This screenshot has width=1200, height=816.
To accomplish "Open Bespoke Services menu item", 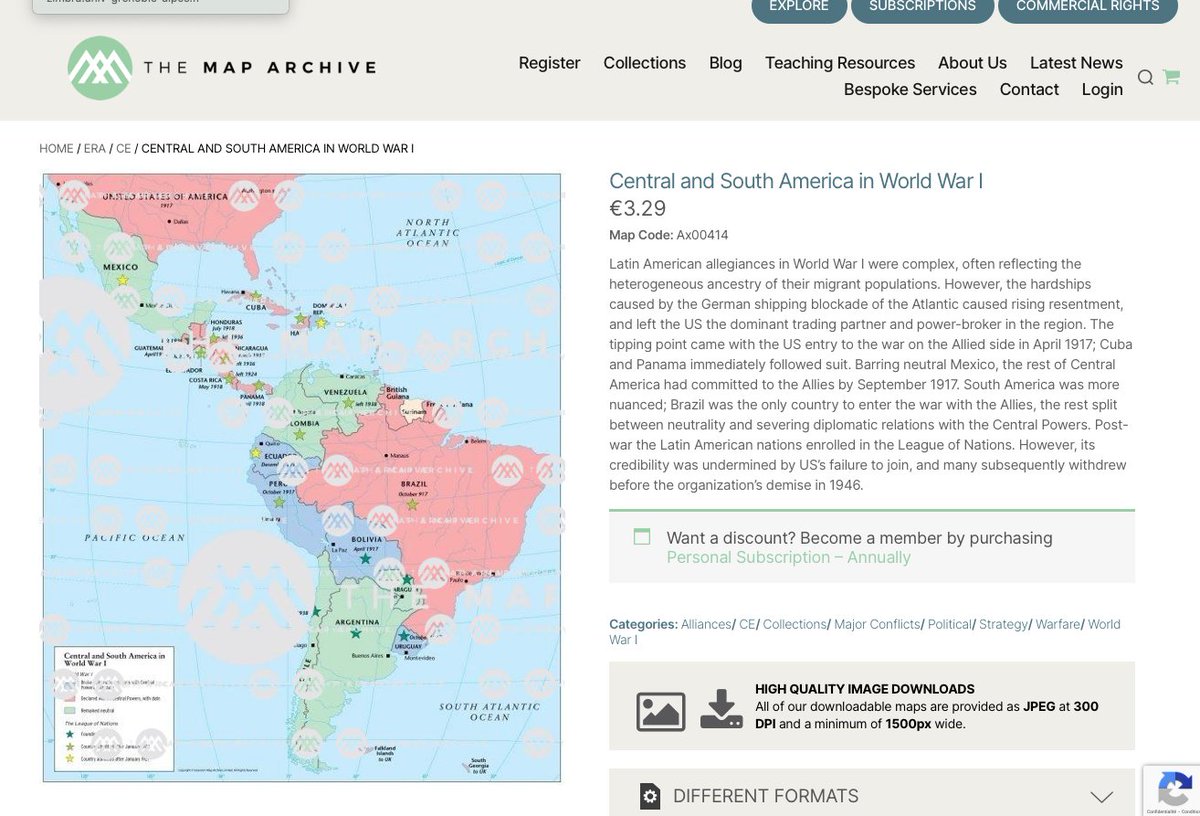I will 910,89.
